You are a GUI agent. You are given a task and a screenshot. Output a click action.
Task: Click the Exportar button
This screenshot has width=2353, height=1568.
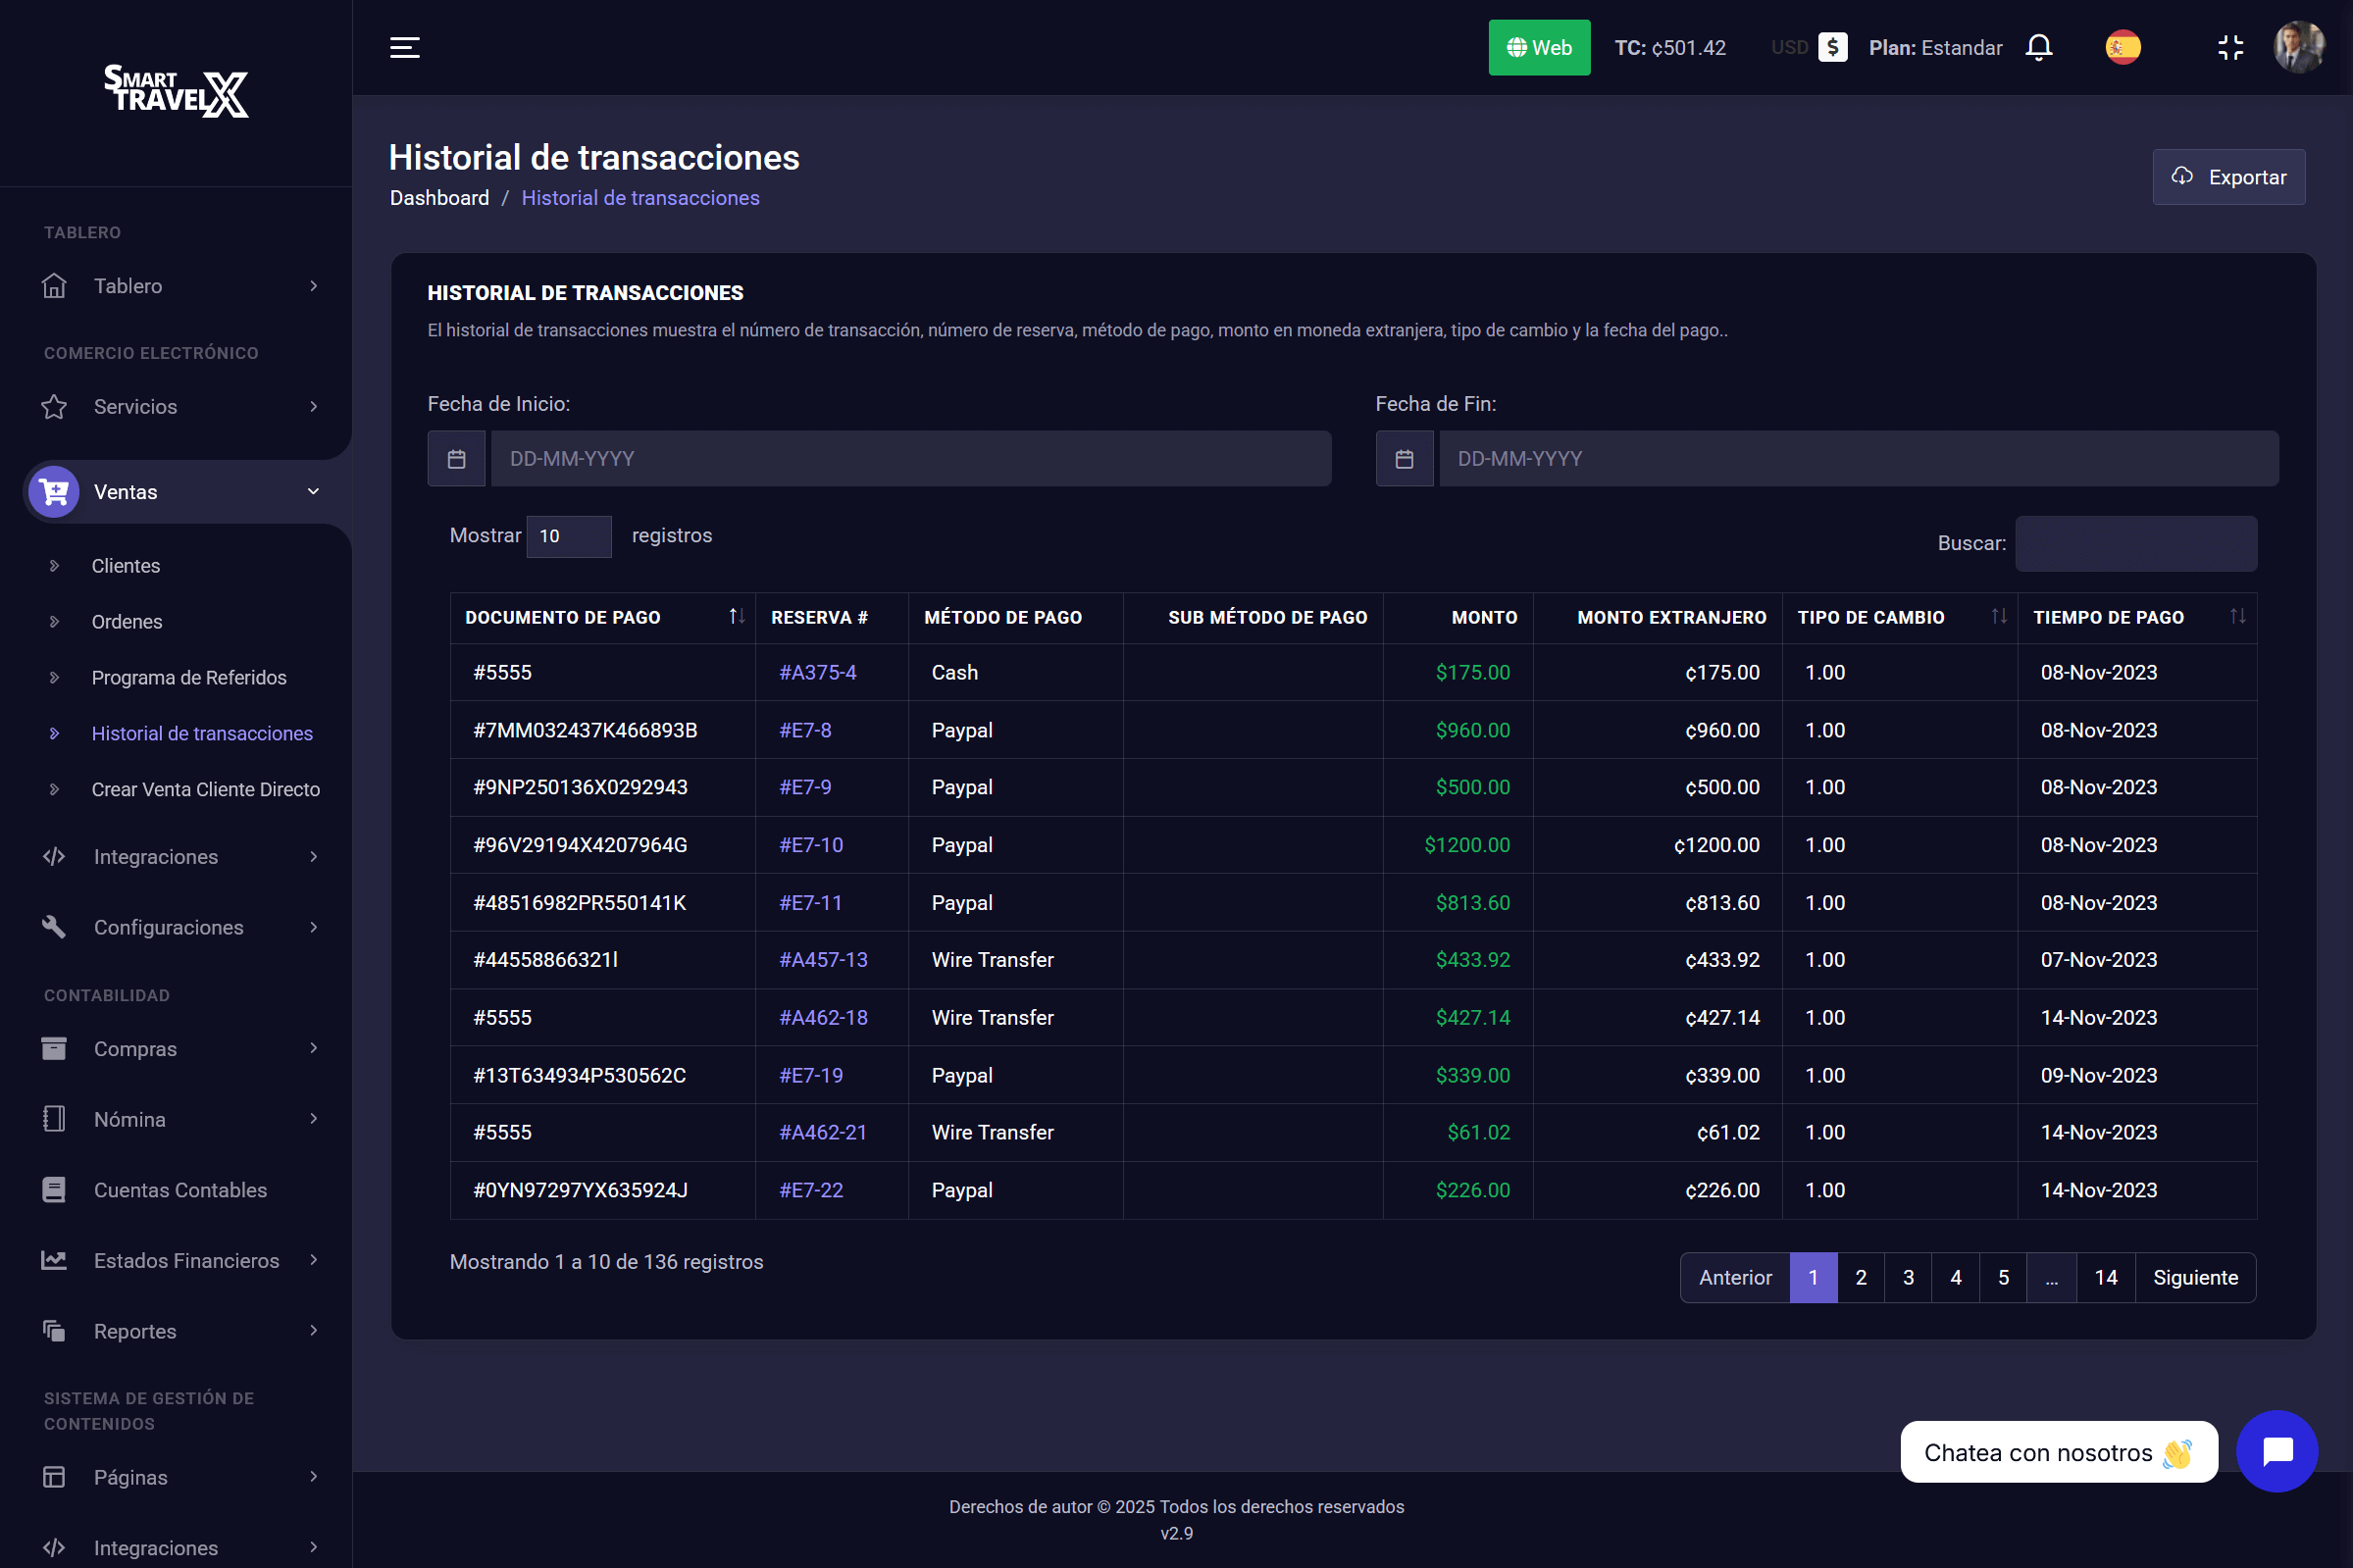[2228, 177]
